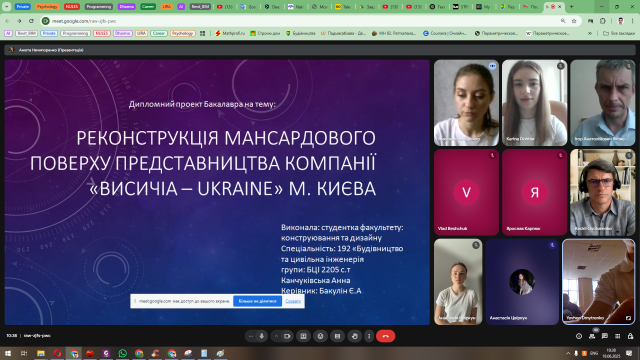This screenshot has height=360, width=640.
Task: Open the Programming tab group
Action: tap(99, 7)
